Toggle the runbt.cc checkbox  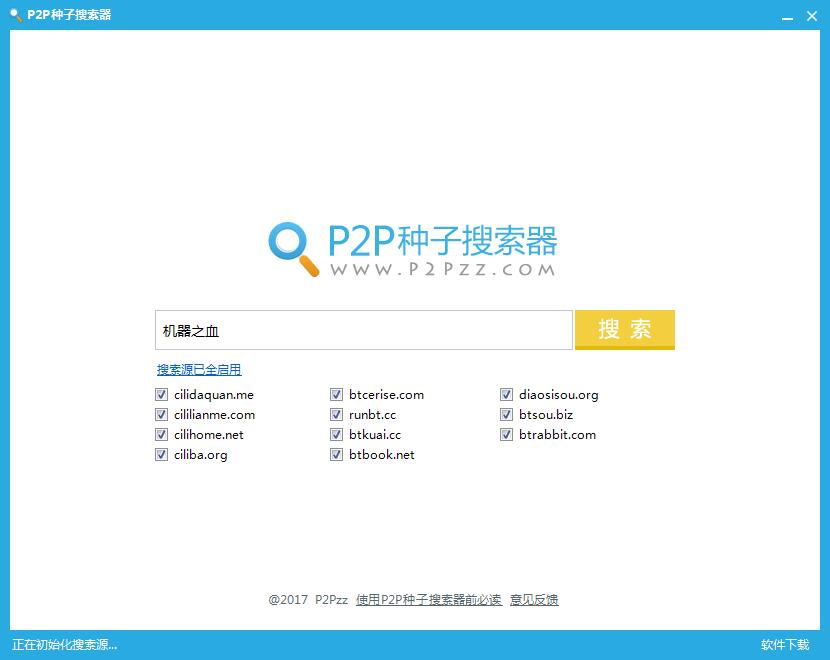coord(337,414)
